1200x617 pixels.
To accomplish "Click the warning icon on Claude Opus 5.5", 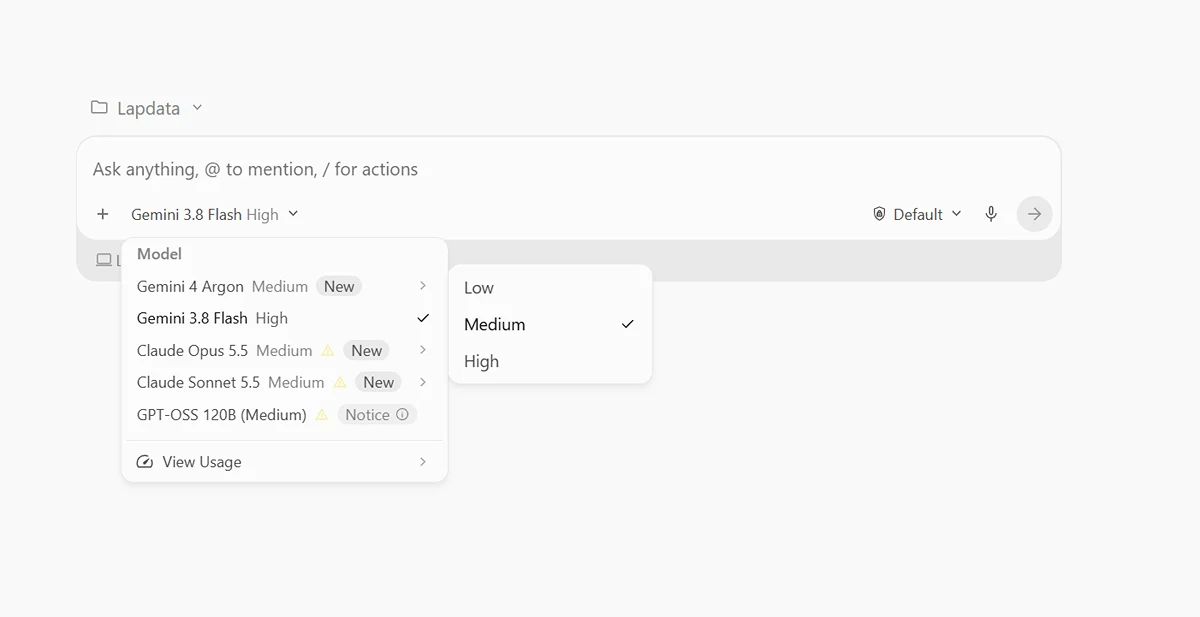I will coord(328,350).
